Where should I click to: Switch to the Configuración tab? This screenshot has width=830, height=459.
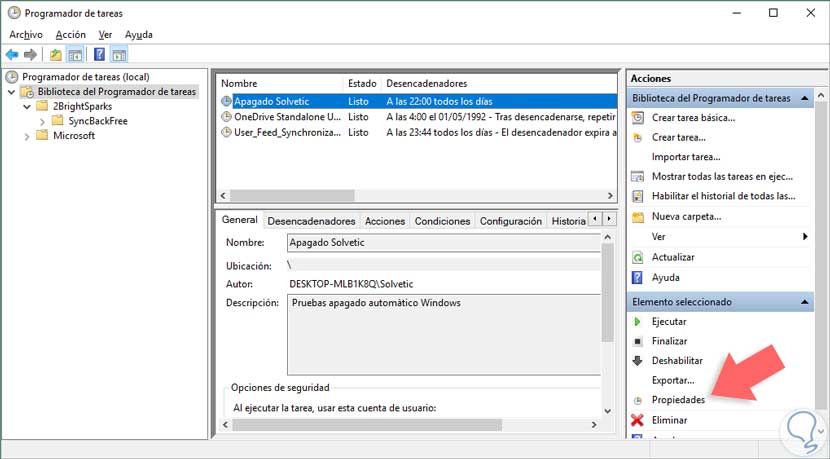511,221
